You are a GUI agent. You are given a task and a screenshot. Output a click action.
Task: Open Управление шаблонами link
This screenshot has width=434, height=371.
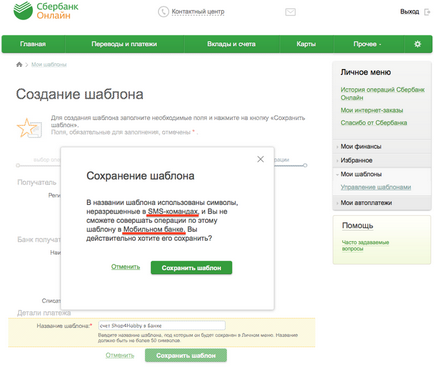[x=376, y=187]
